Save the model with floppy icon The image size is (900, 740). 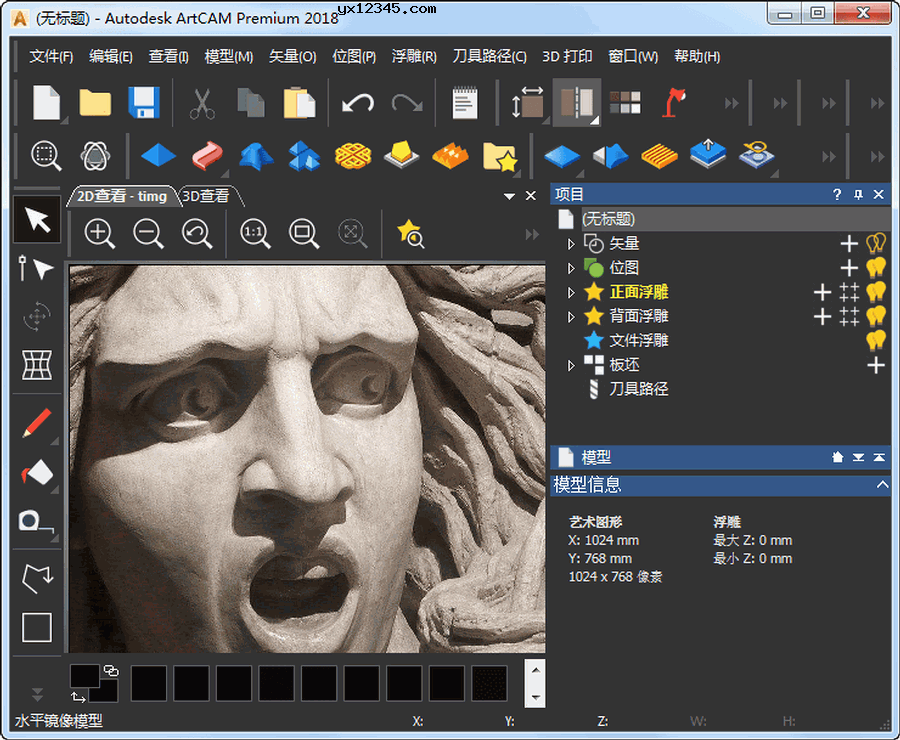pos(144,103)
